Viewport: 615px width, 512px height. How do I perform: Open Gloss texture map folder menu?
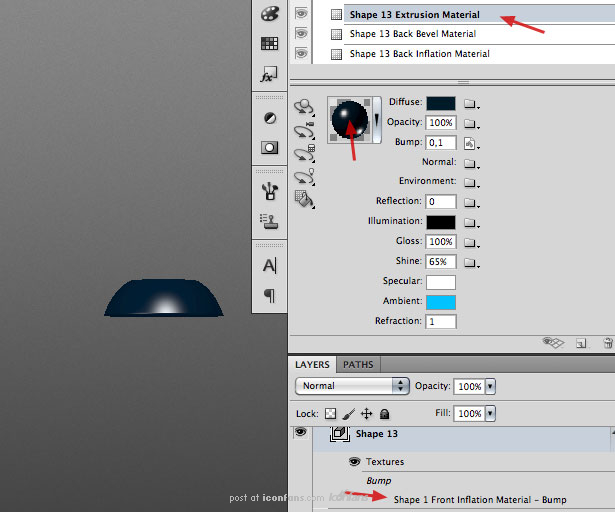point(471,243)
